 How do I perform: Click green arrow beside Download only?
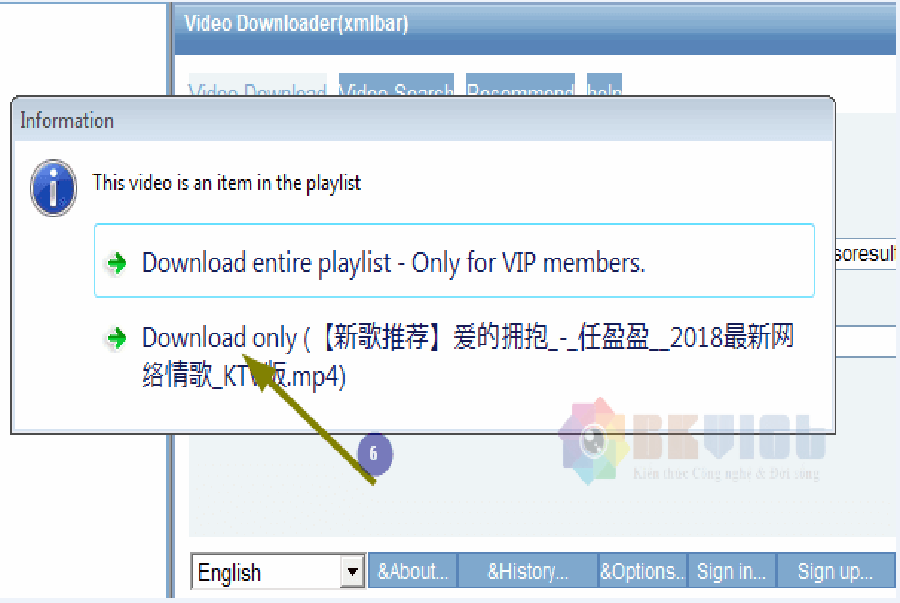[x=118, y=339]
